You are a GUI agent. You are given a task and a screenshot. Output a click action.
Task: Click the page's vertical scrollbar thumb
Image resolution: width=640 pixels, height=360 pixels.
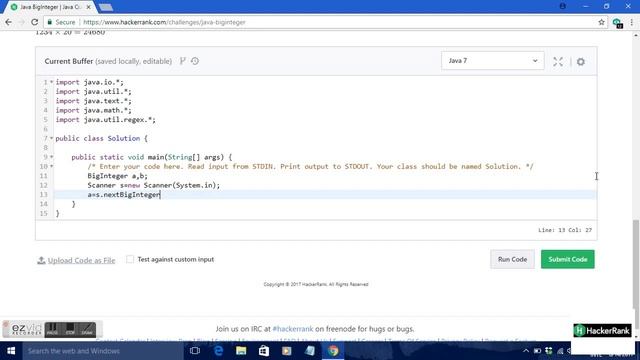tap(636, 263)
